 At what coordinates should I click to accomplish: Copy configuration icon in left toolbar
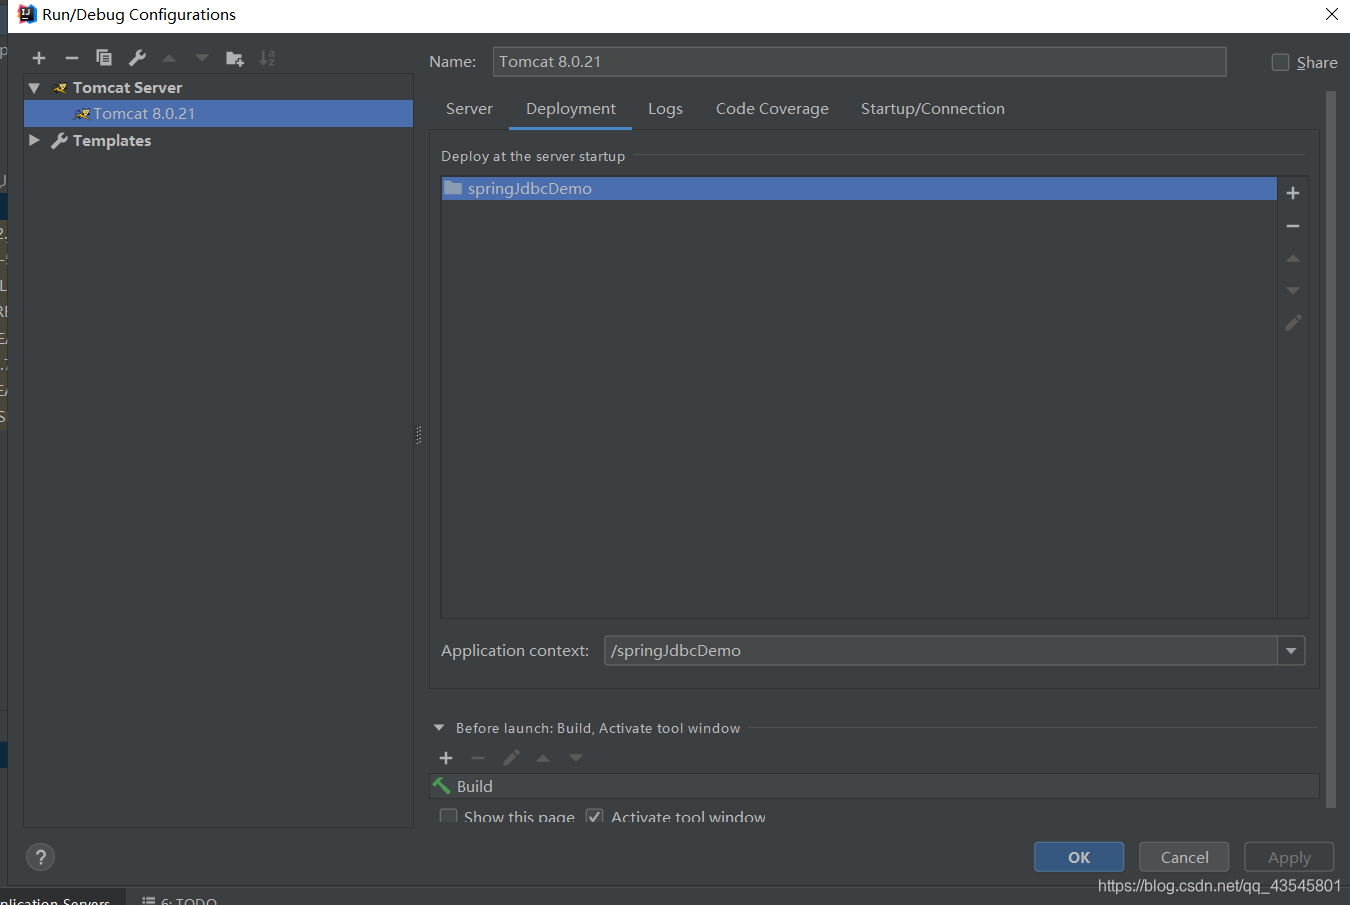[x=104, y=58]
